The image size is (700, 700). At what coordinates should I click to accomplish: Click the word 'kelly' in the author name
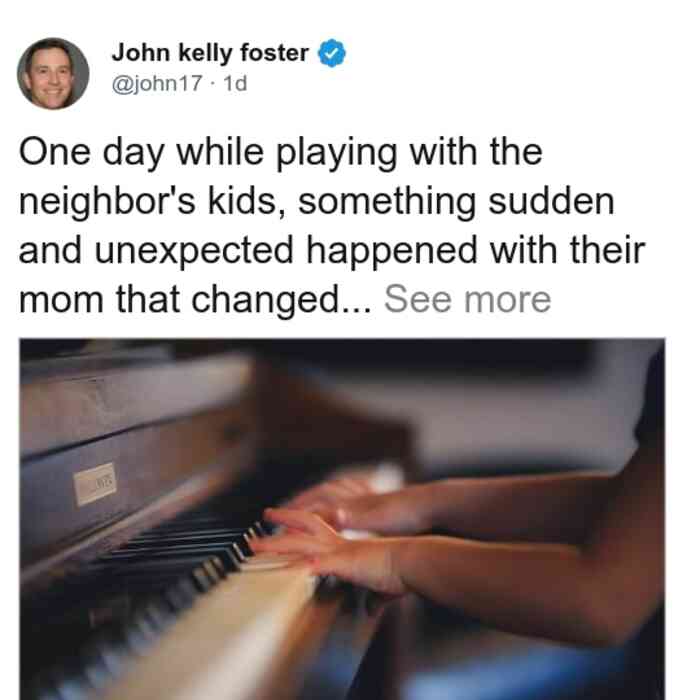(205, 54)
